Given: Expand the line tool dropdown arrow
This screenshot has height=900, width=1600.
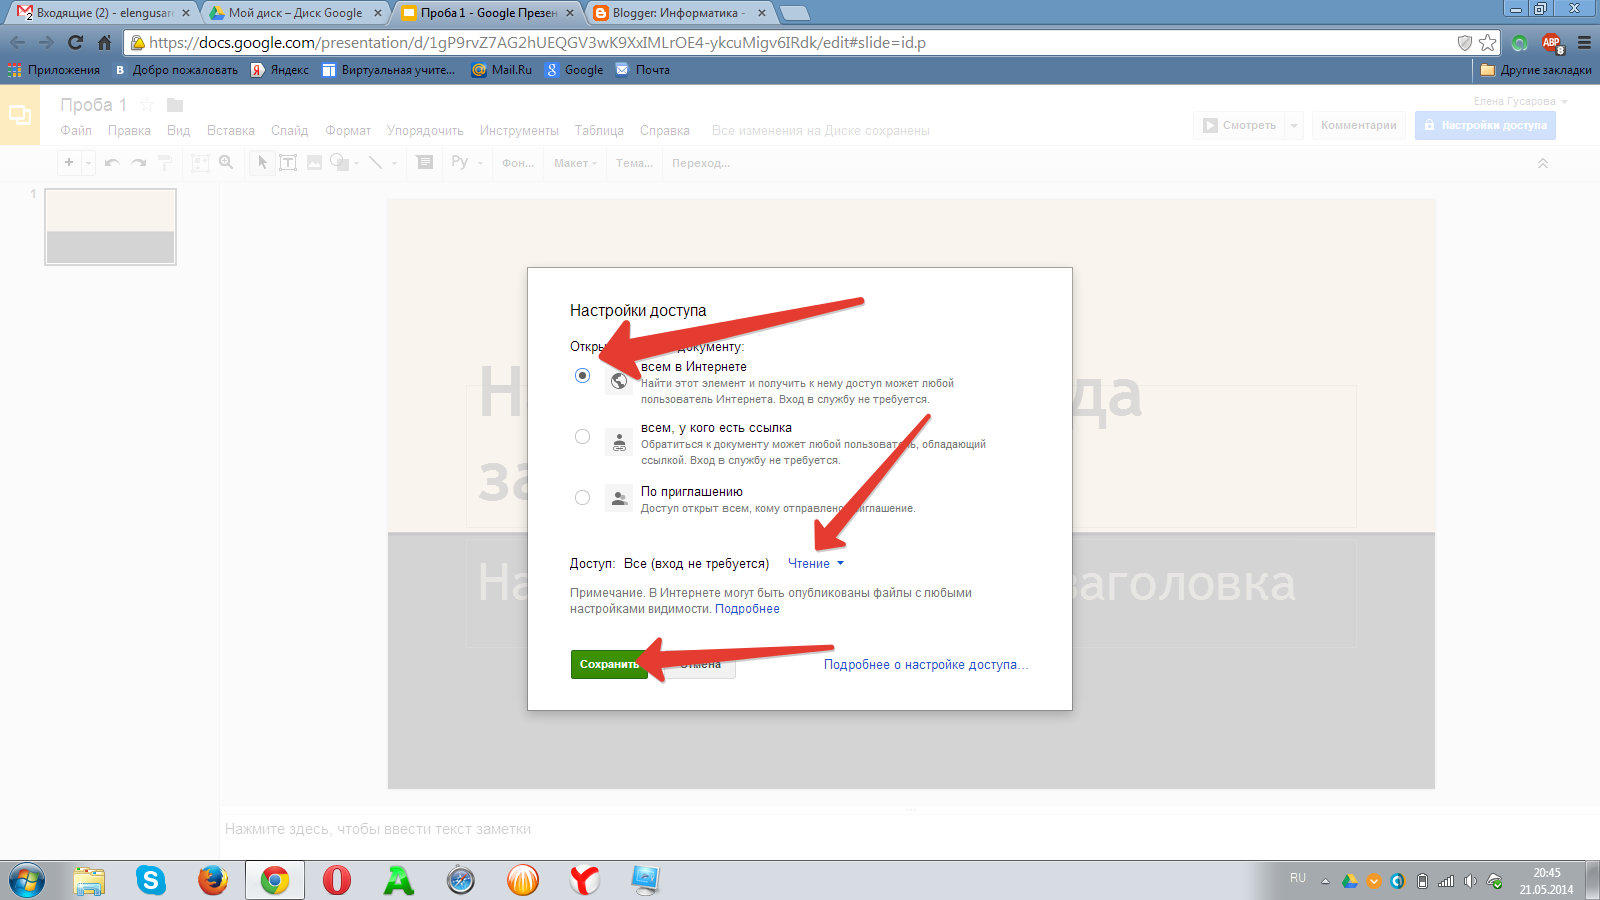Looking at the screenshot, I should click(x=394, y=163).
